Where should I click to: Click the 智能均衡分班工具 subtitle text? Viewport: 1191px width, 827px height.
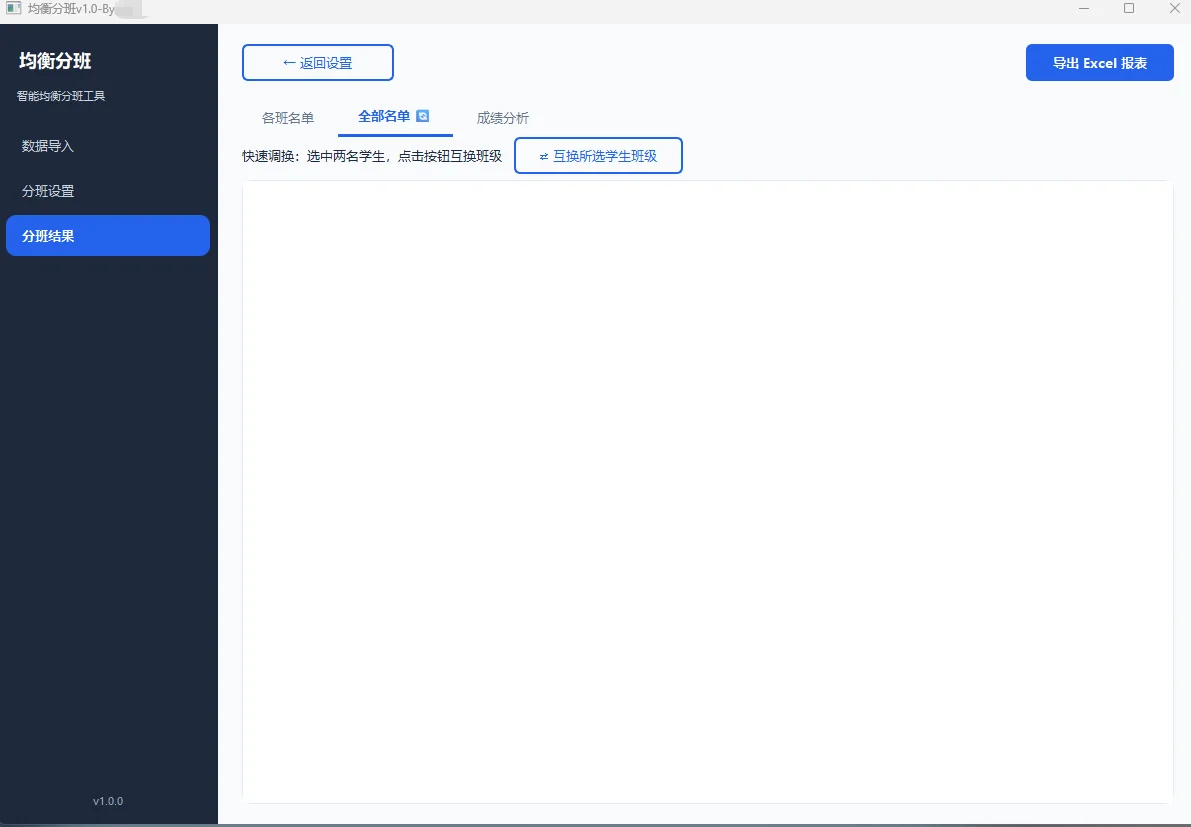[x=61, y=96]
